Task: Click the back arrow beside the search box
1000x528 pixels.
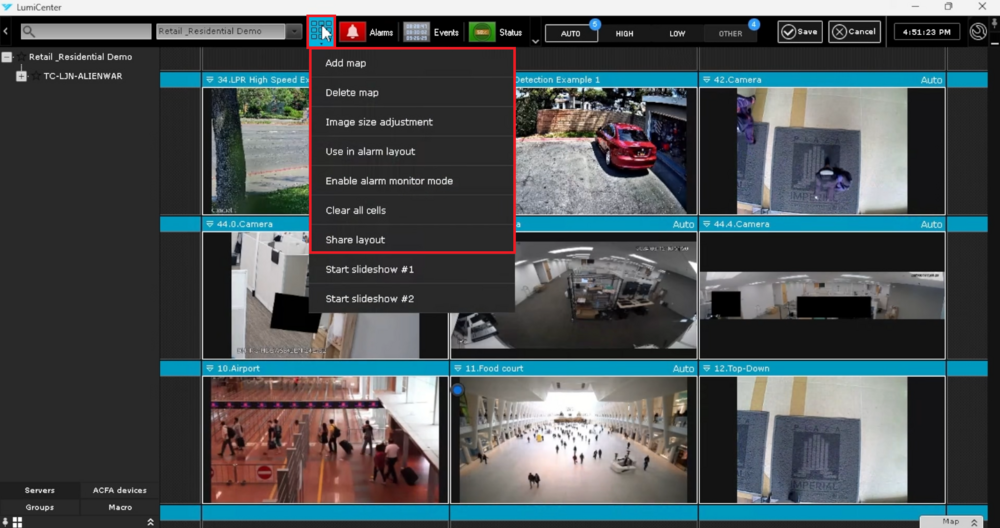Action: click(x=6, y=32)
